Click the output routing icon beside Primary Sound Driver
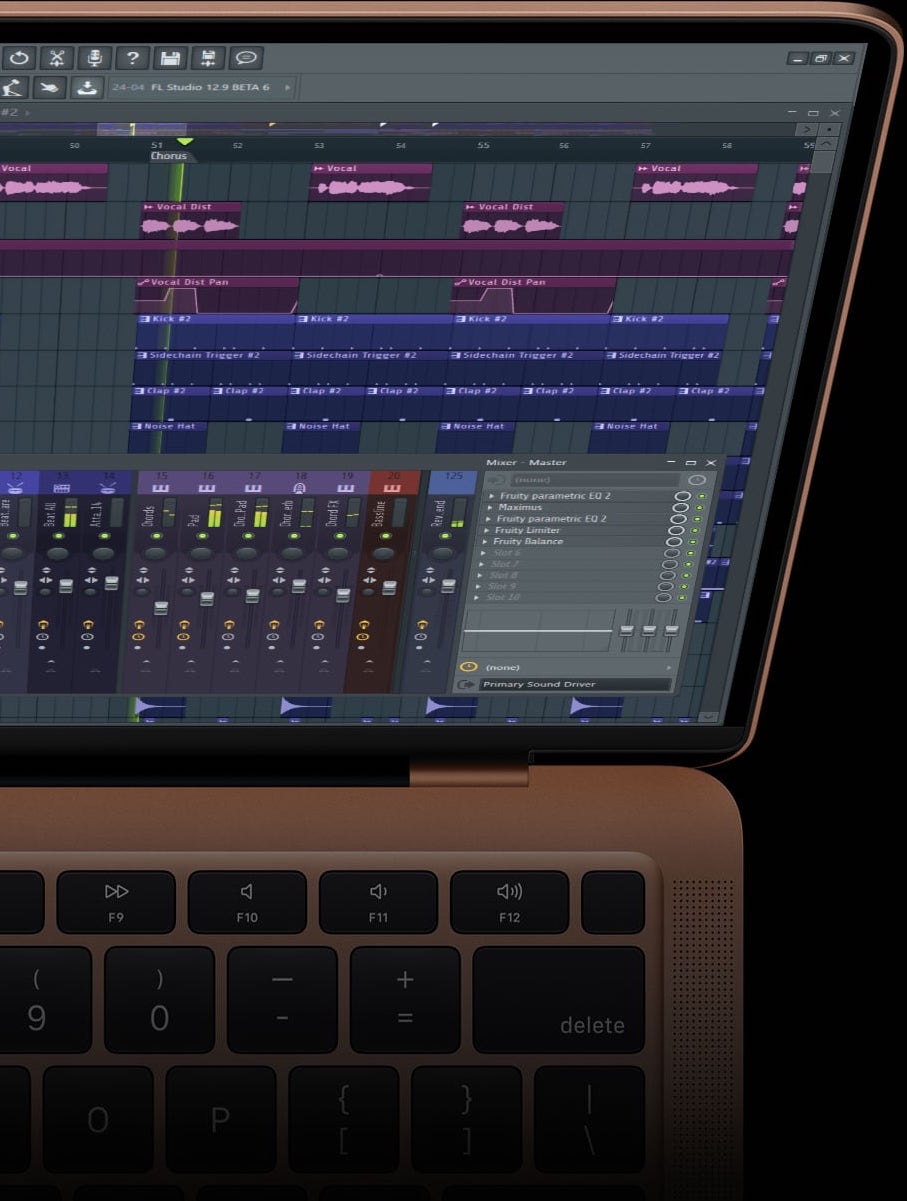Viewport: 907px width, 1201px height. 467,685
